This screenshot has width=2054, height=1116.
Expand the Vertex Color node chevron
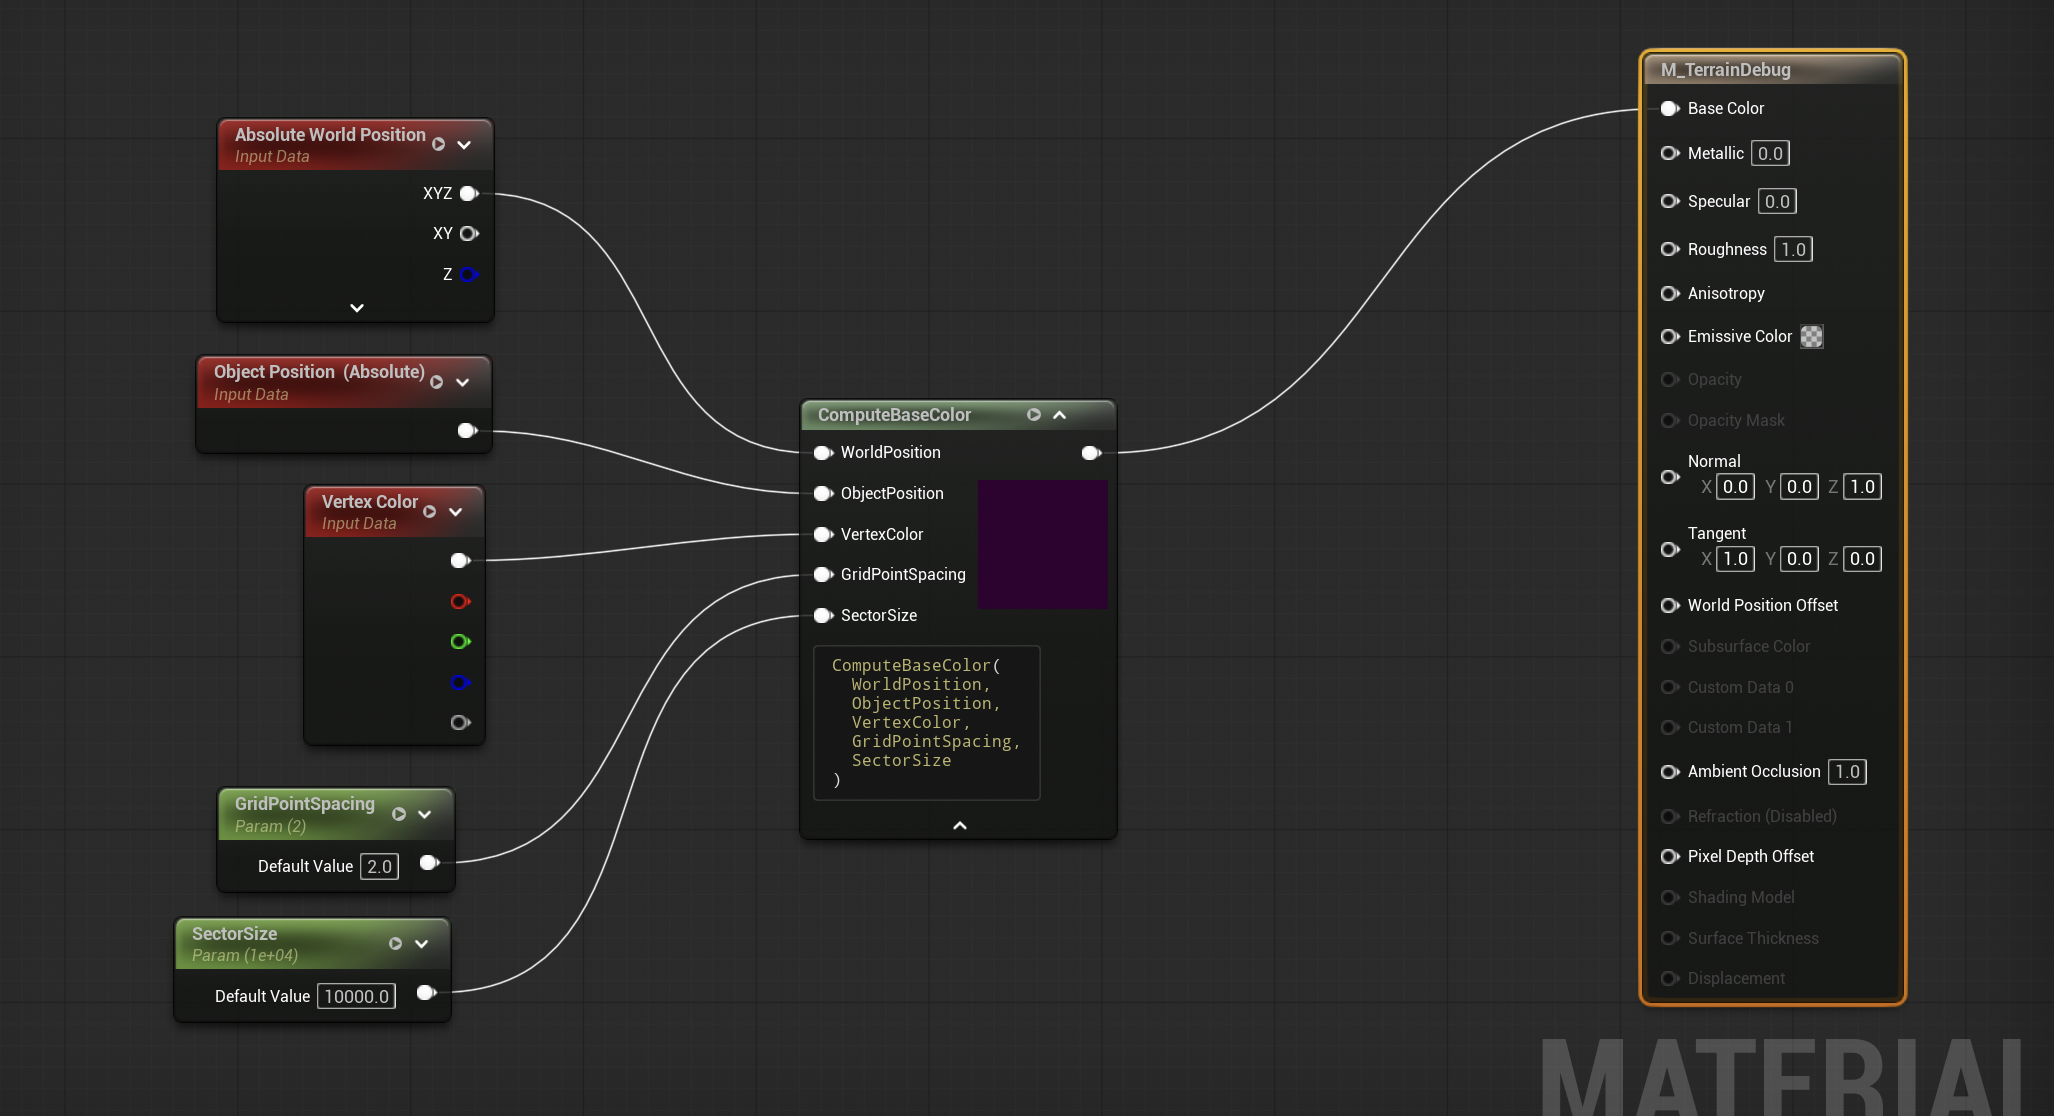point(456,512)
